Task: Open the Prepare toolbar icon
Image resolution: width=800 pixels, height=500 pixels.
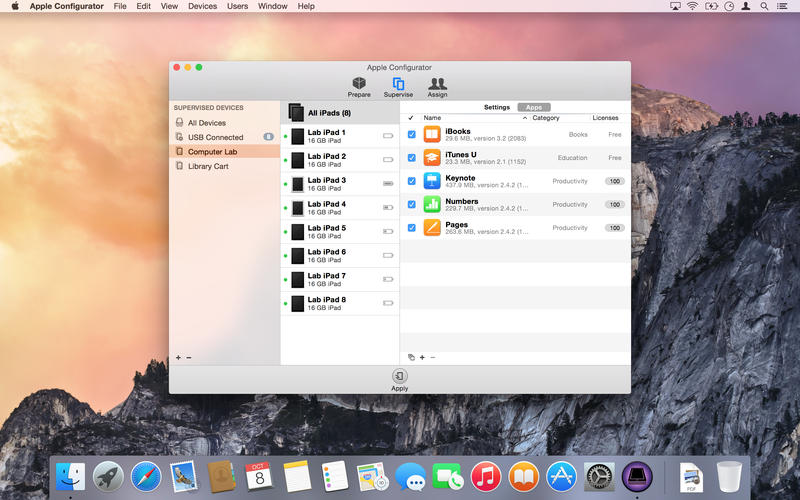Action: point(359,85)
